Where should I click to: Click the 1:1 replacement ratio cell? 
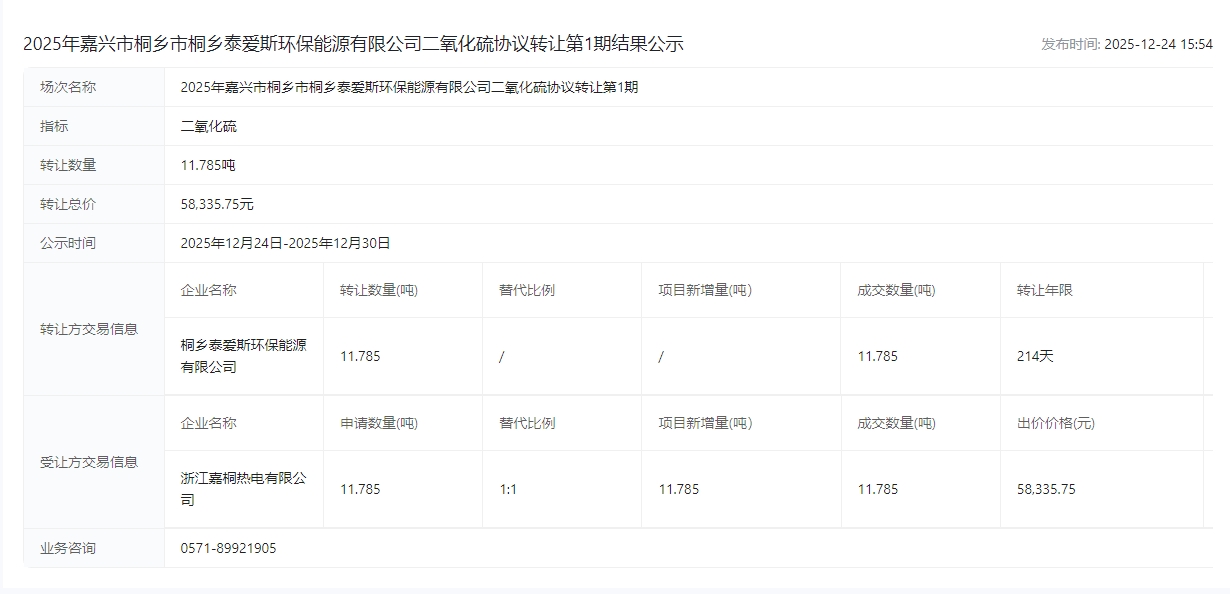click(508, 489)
